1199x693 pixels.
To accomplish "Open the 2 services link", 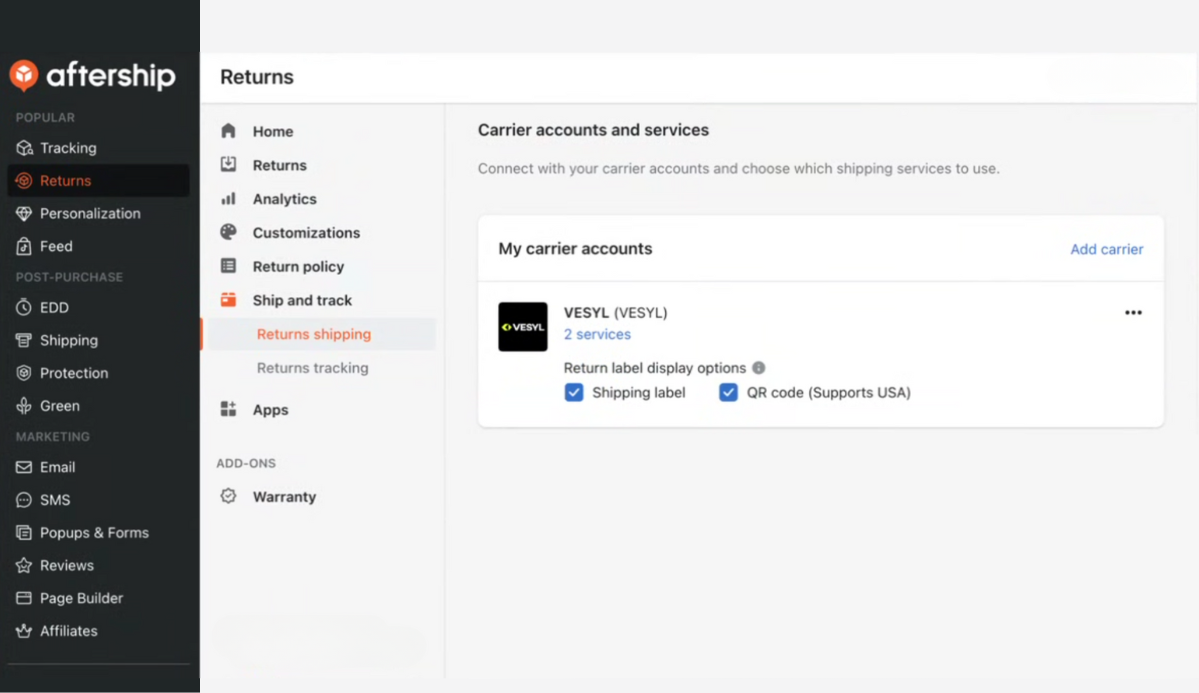I will [597, 334].
